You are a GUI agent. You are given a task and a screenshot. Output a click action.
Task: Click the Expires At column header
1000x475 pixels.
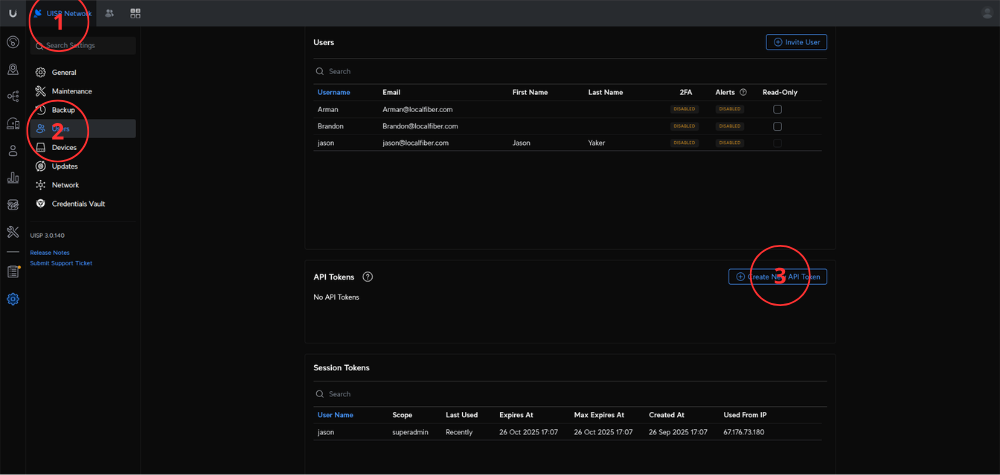pos(516,415)
